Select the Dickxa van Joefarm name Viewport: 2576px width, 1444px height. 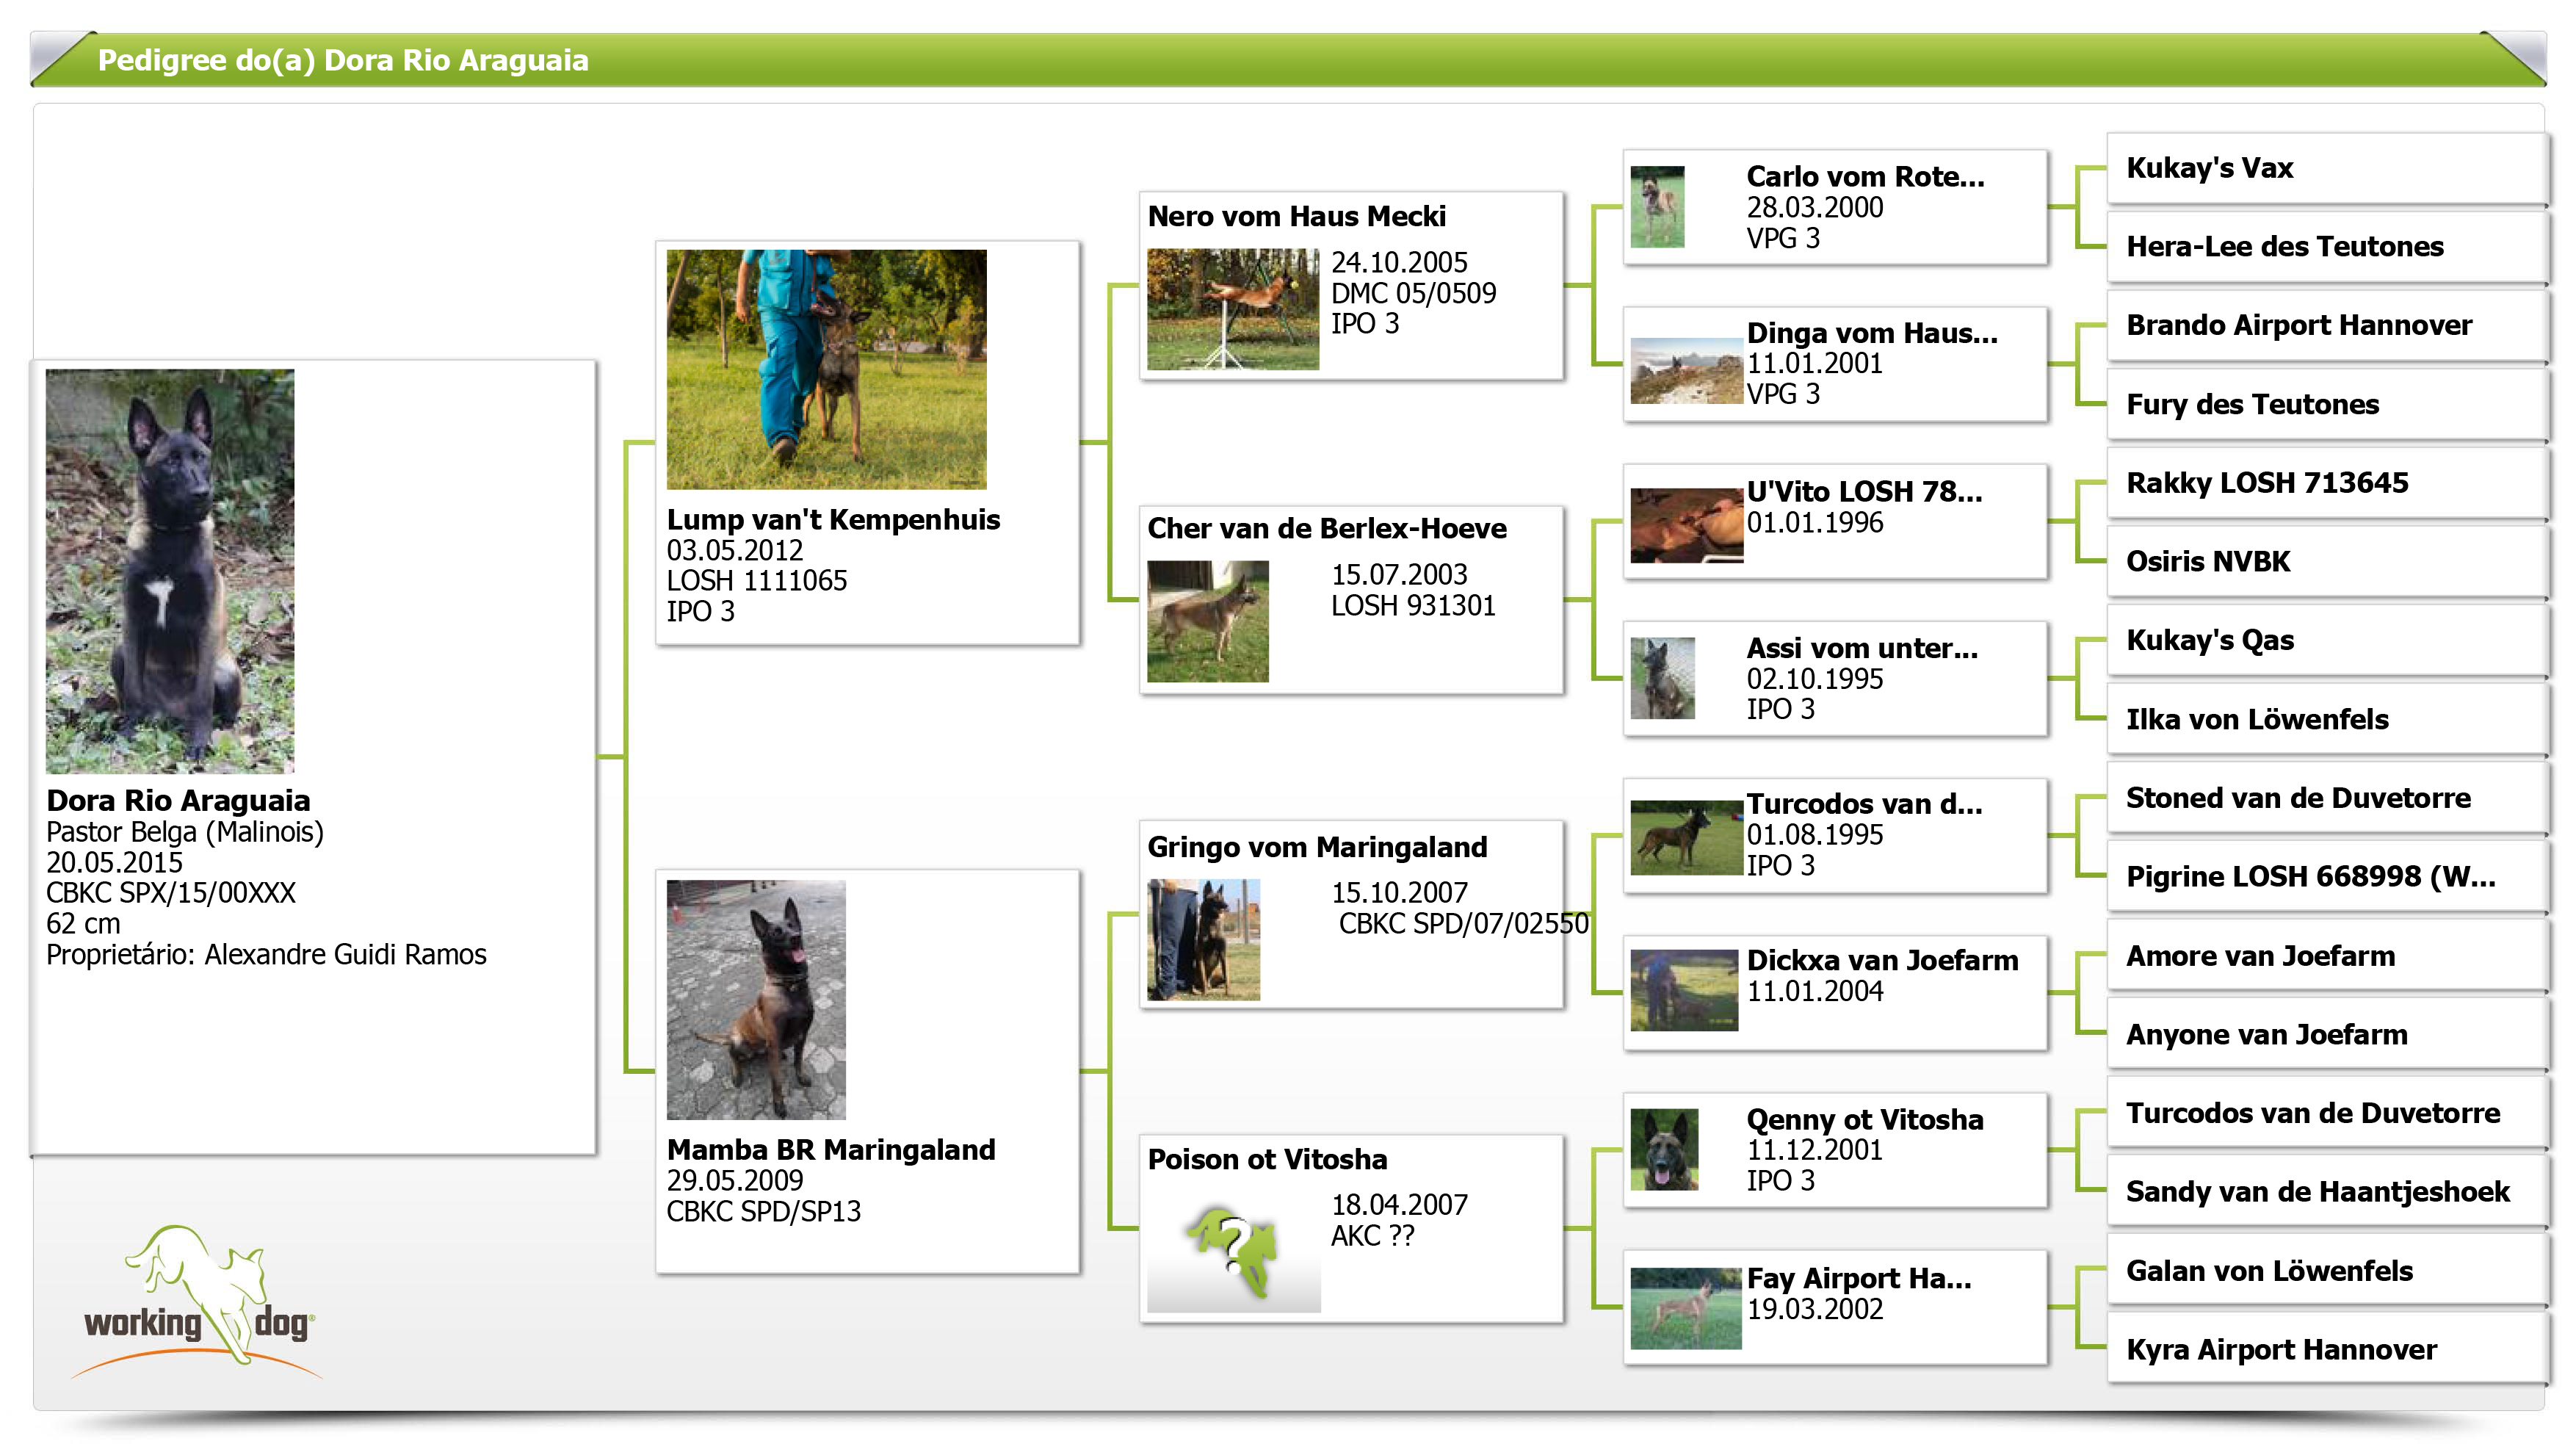point(1882,960)
